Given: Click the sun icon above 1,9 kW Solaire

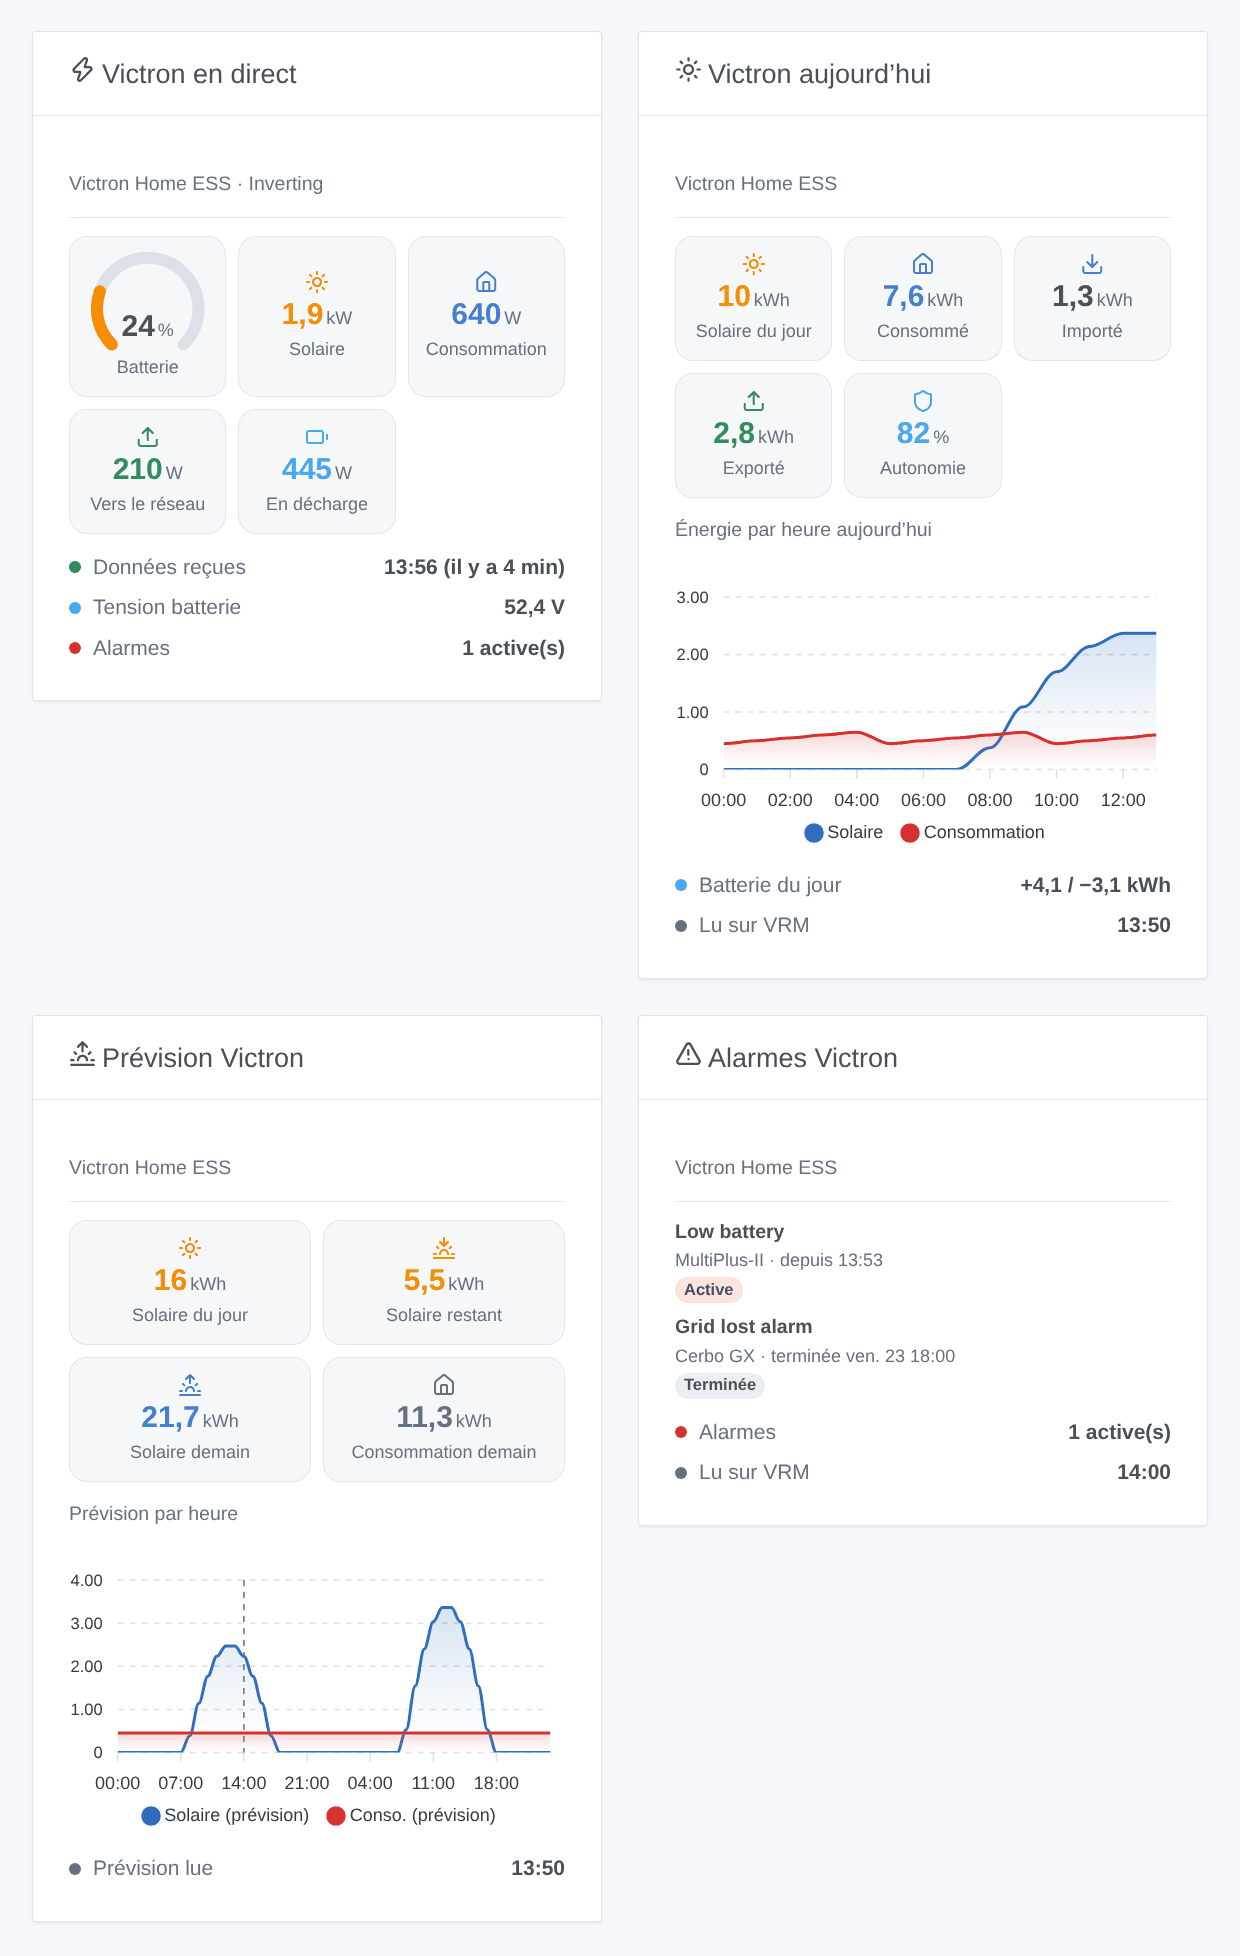Looking at the screenshot, I should click(x=317, y=282).
